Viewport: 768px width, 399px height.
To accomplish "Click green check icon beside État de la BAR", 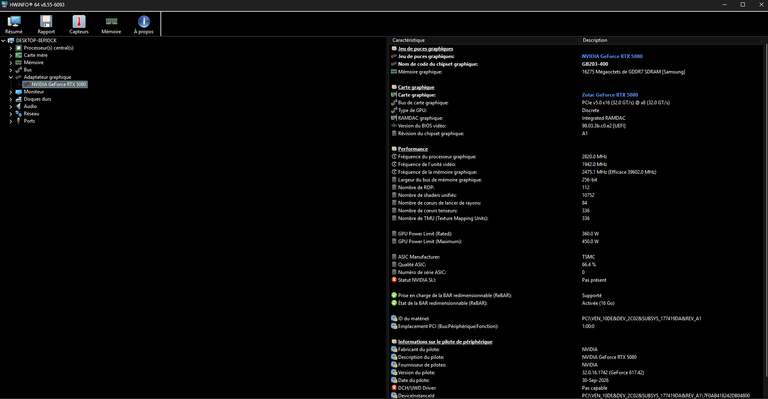I will (x=394, y=303).
